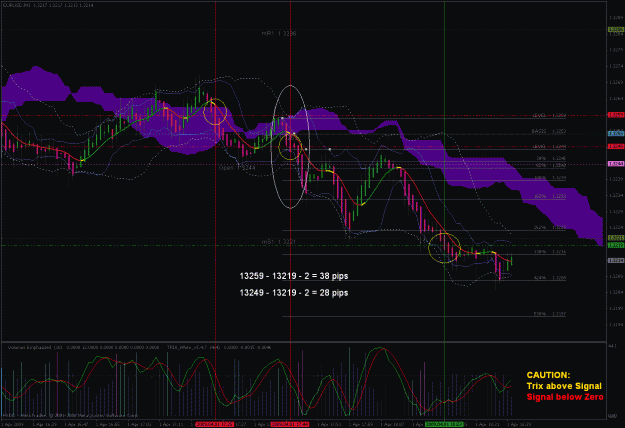The height and width of the screenshot is (428, 625).
Task: Click the 262% Fibonacci level label
Action: [550, 228]
